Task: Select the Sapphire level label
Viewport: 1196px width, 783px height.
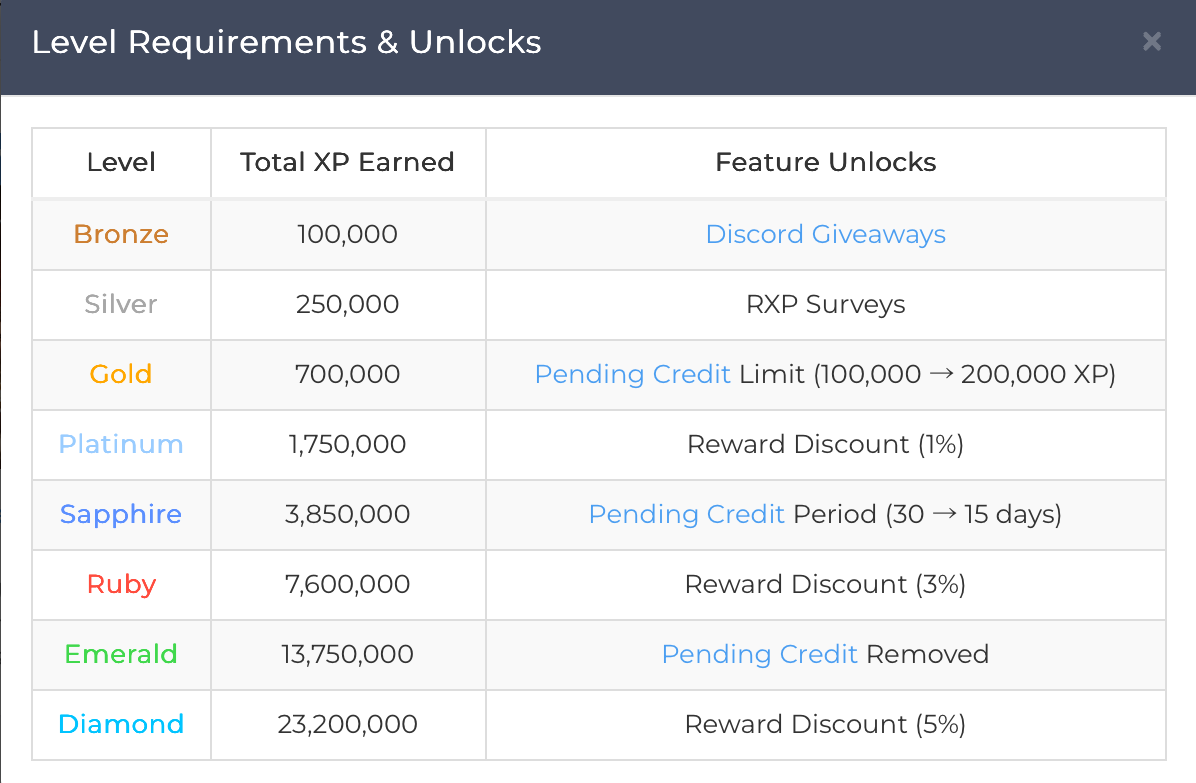Action: [x=120, y=514]
